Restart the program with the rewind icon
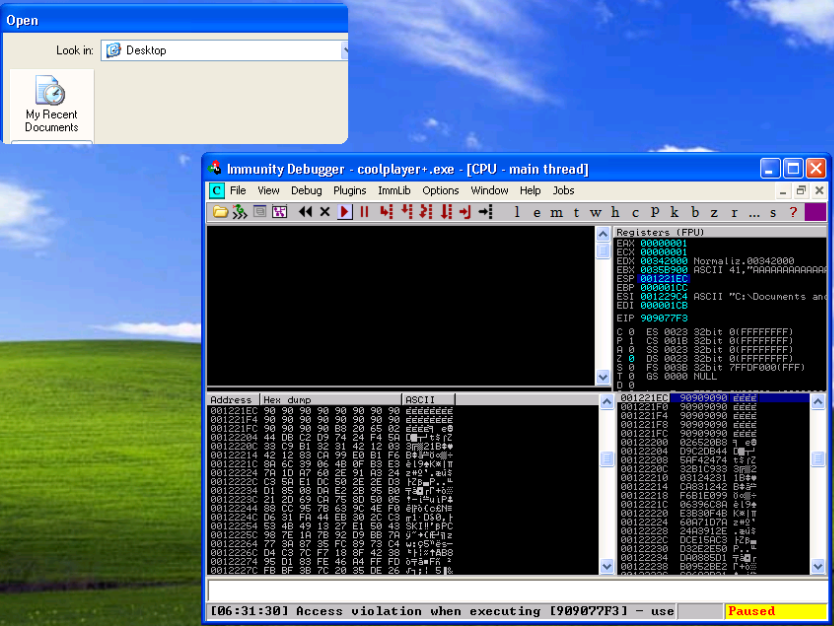Viewport: 834px width, 626px height. 305,212
